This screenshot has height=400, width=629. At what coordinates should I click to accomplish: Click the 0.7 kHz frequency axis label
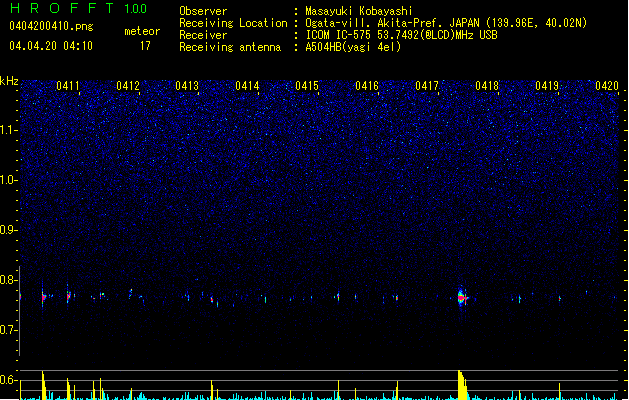[8, 330]
